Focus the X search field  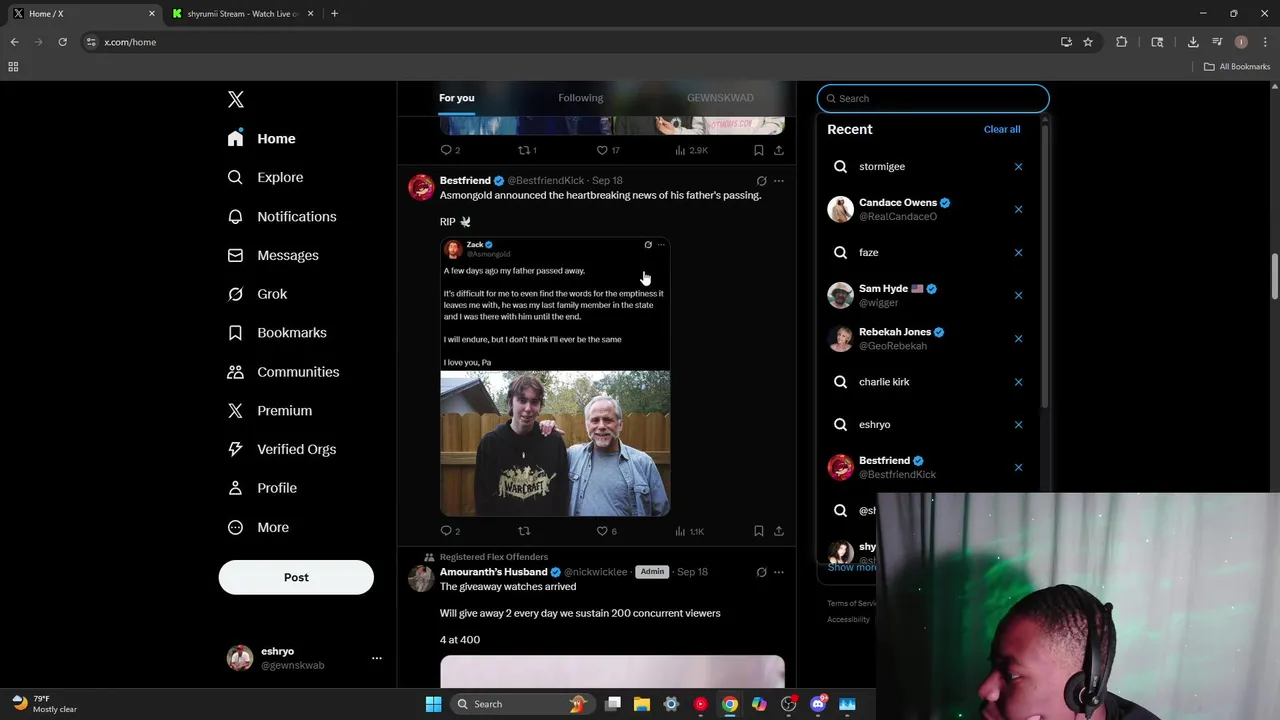(933, 98)
